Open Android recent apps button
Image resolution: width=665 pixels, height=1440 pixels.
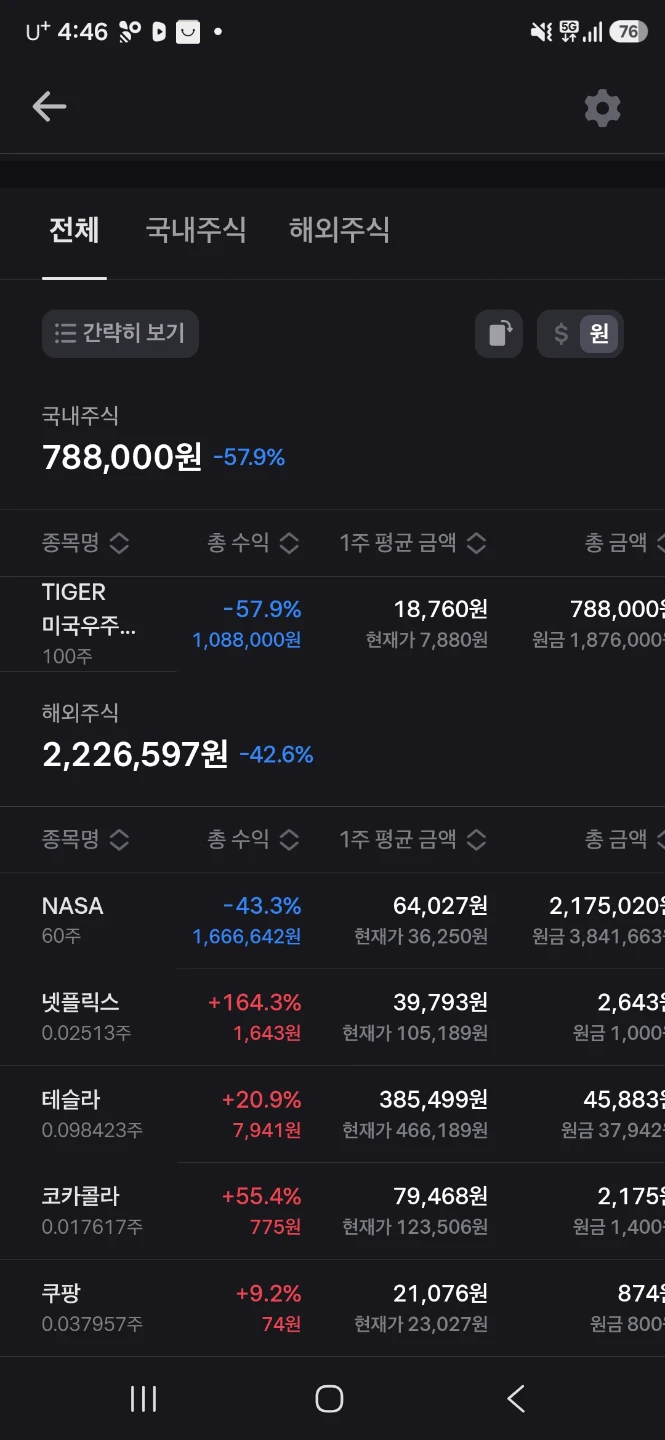tap(144, 1398)
